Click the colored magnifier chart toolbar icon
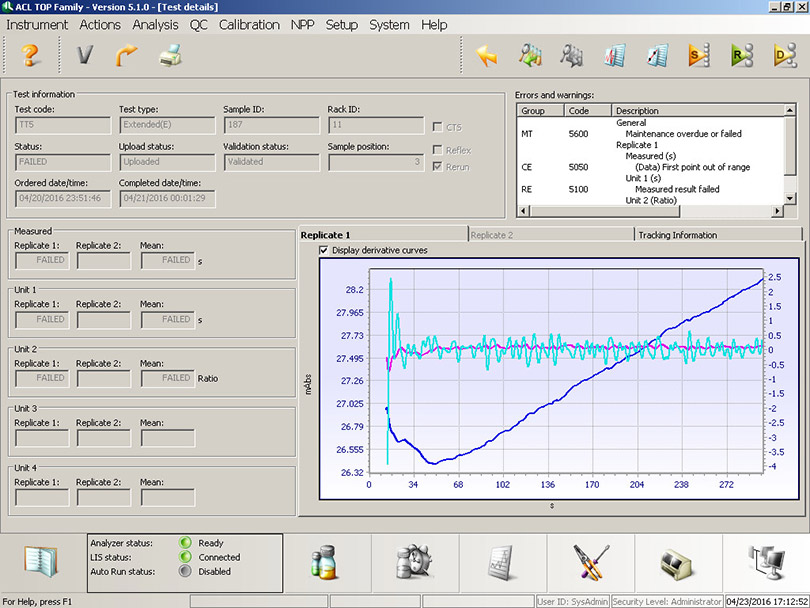The width and height of the screenshot is (810, 608). (530, 55)
